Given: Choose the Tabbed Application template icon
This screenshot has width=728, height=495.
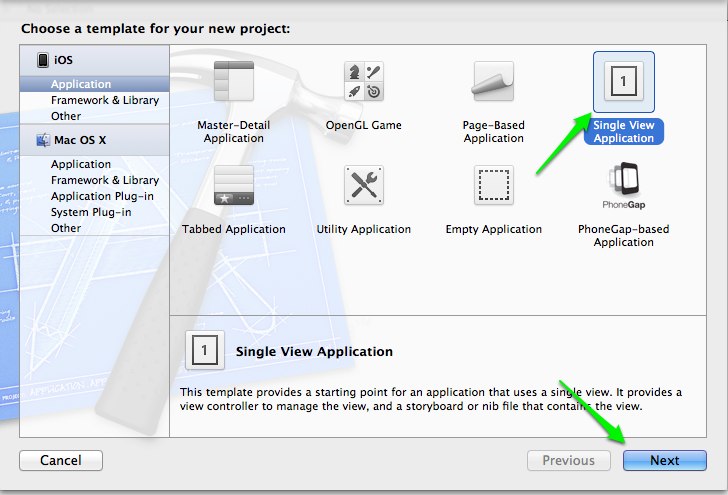Looking at the screenshot, I should [x=234, y=185].
